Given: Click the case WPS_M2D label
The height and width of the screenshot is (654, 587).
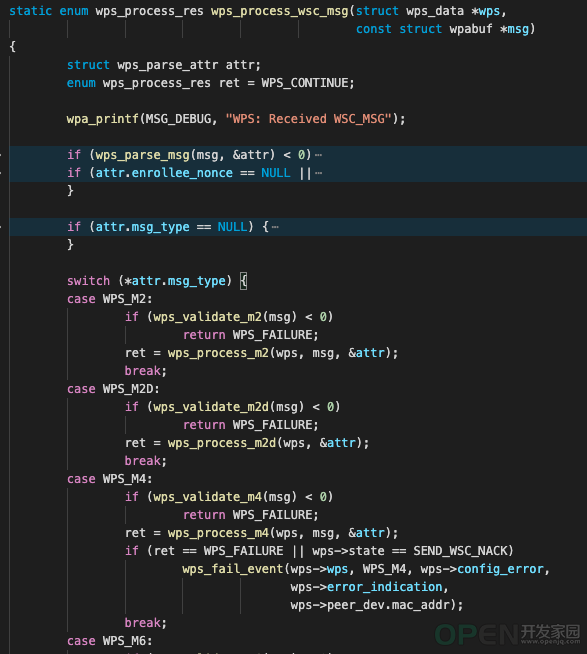Looking at the screenshot, I should (x=113, y=389).
